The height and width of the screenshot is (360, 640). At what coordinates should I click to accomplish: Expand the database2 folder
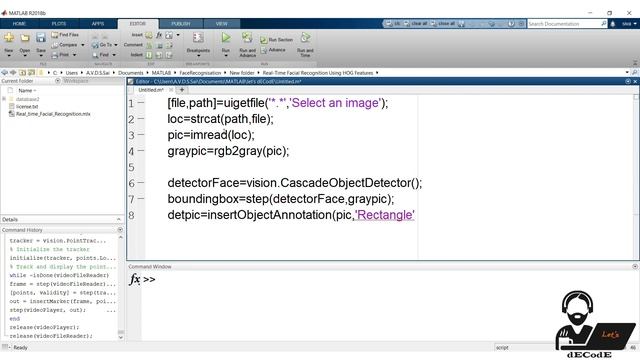coord(4,99)
